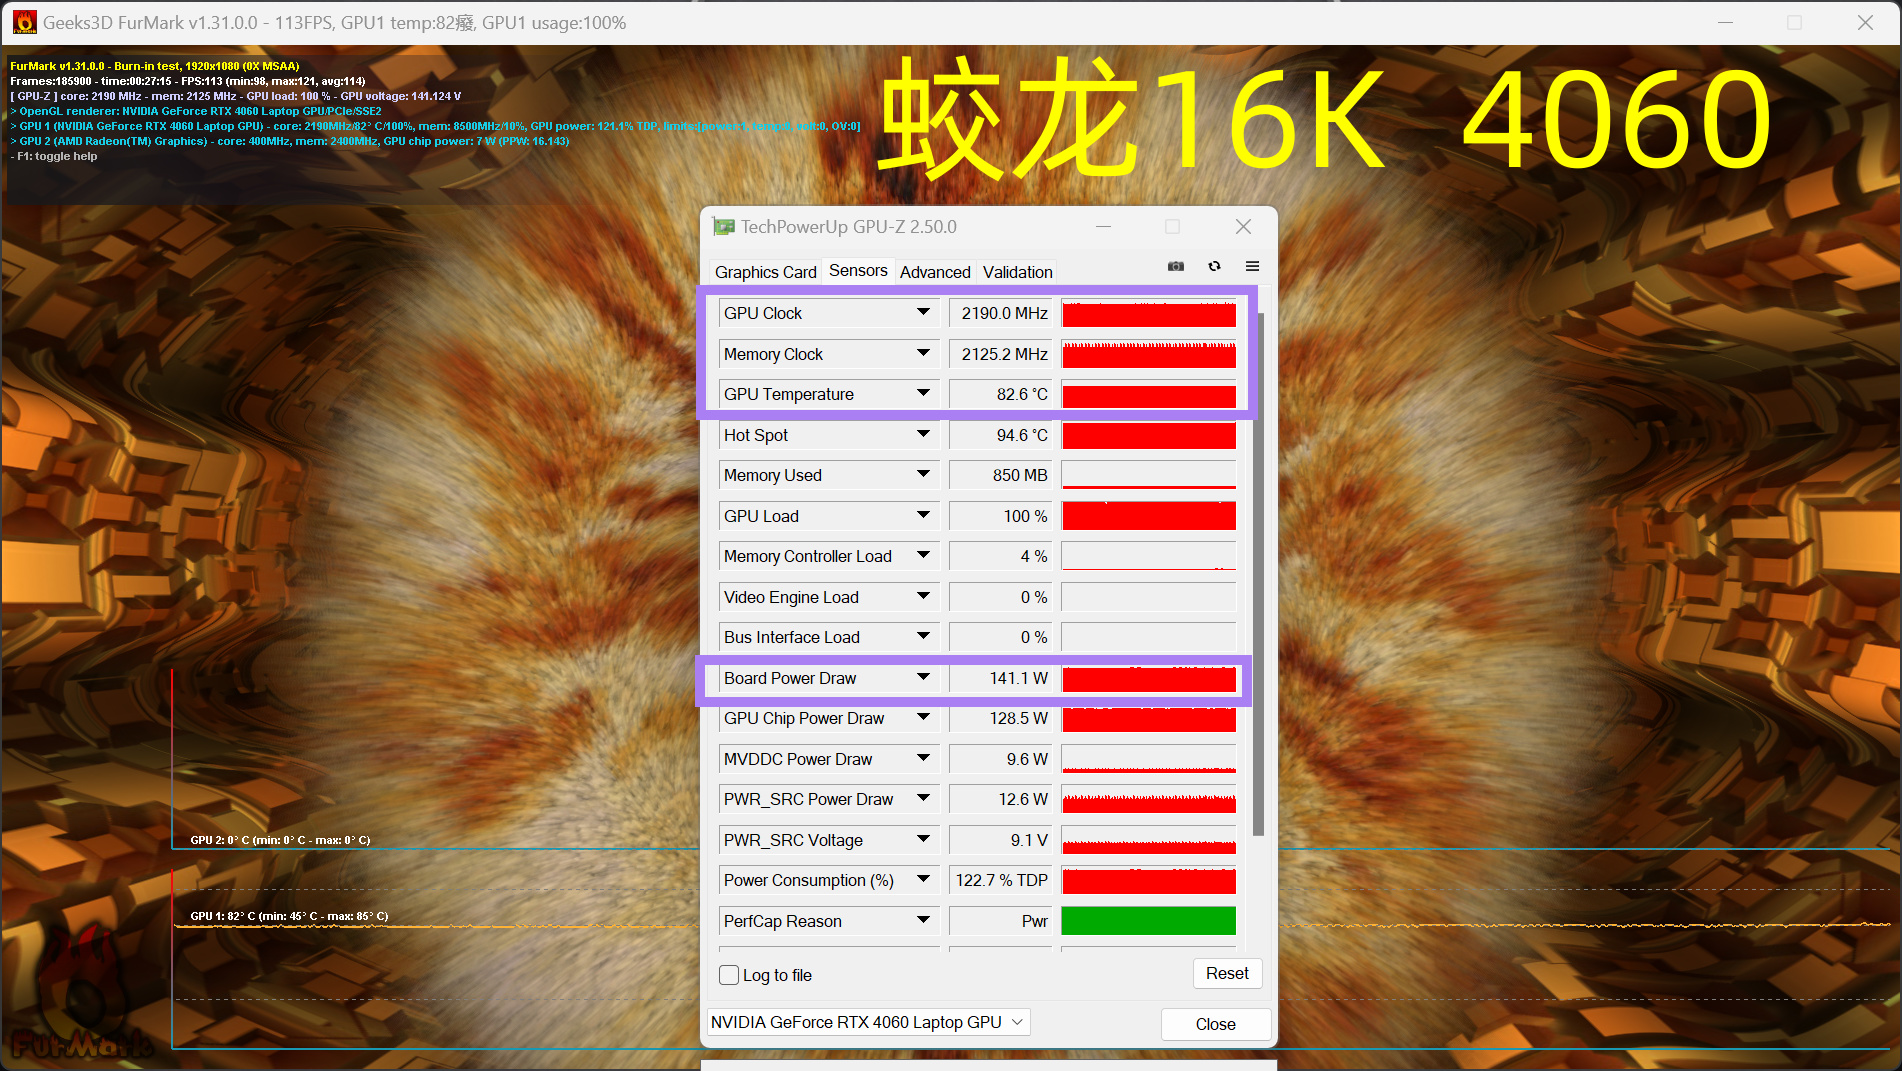
Task: Click the GPU-Z sensors vertical scrollbar
Action: point(1258,575)
